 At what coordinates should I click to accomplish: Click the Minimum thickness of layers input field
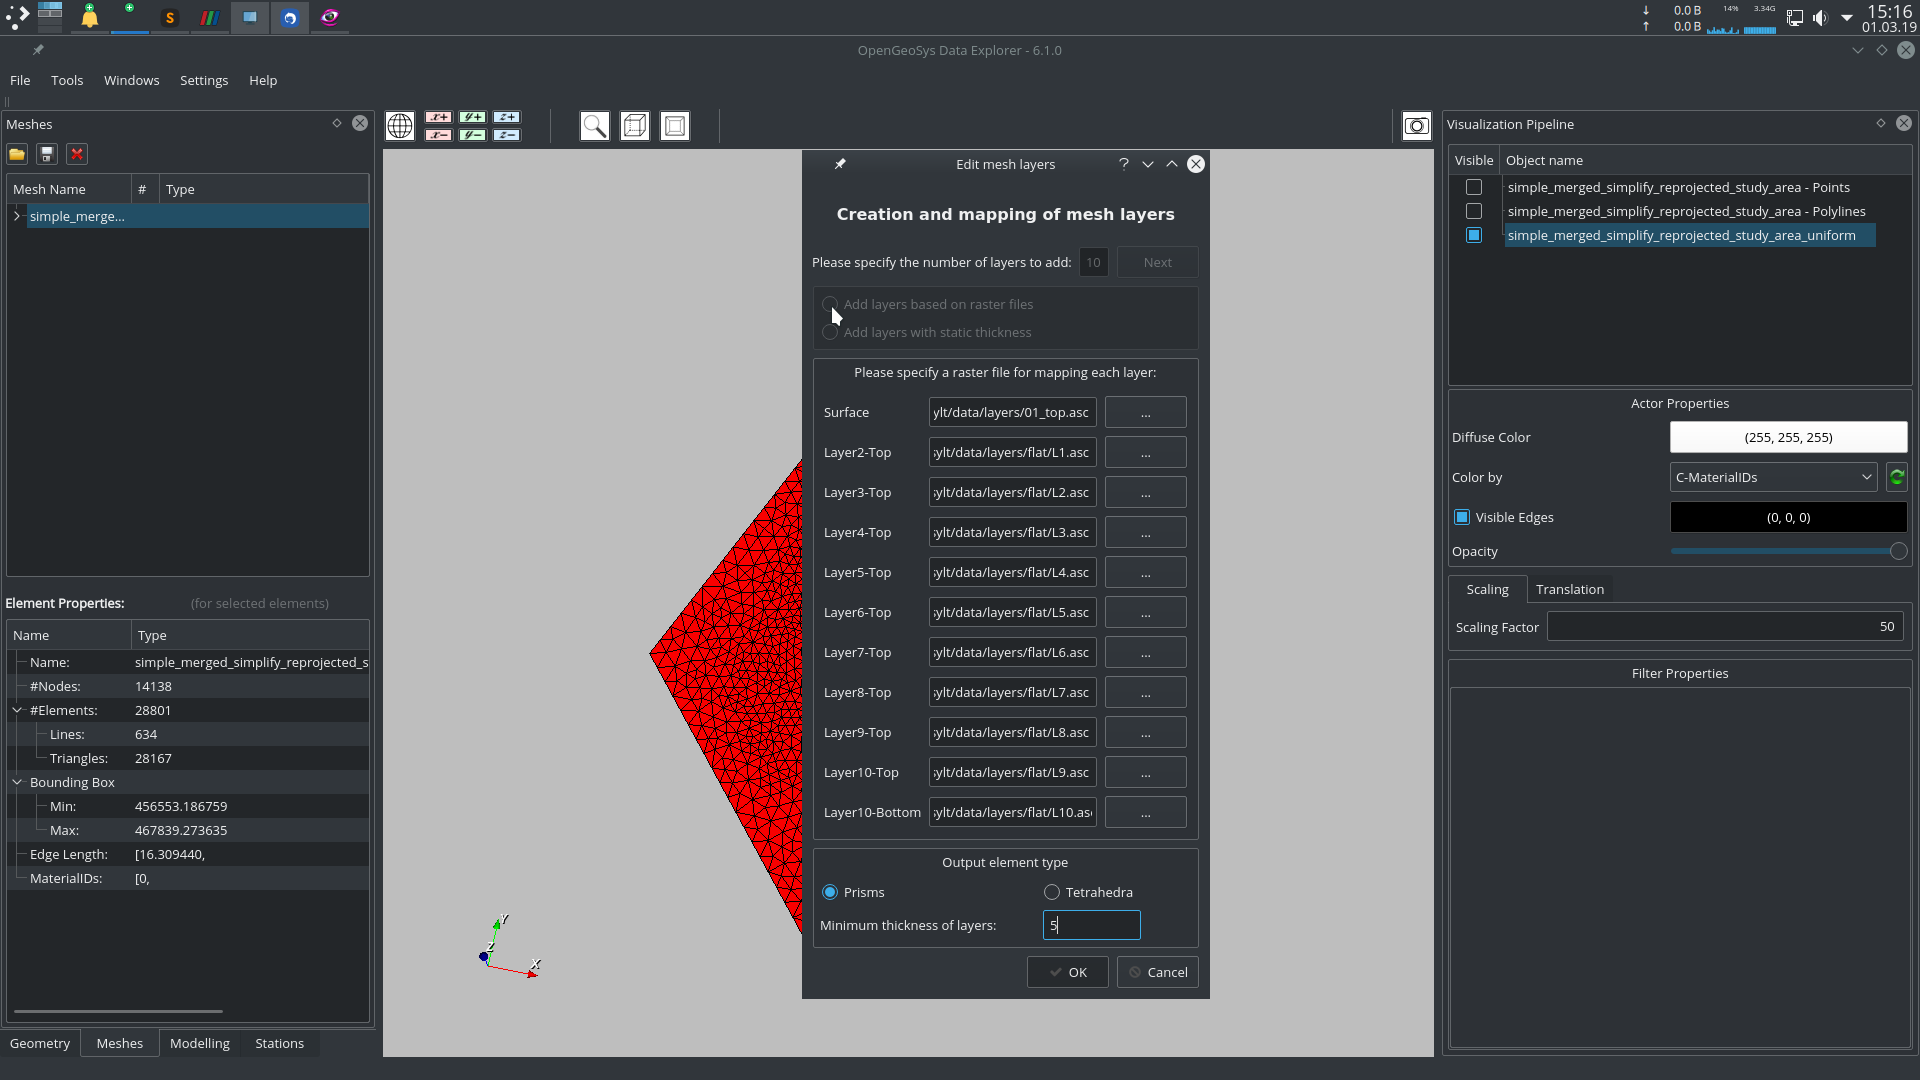(x=1090, y=925)
